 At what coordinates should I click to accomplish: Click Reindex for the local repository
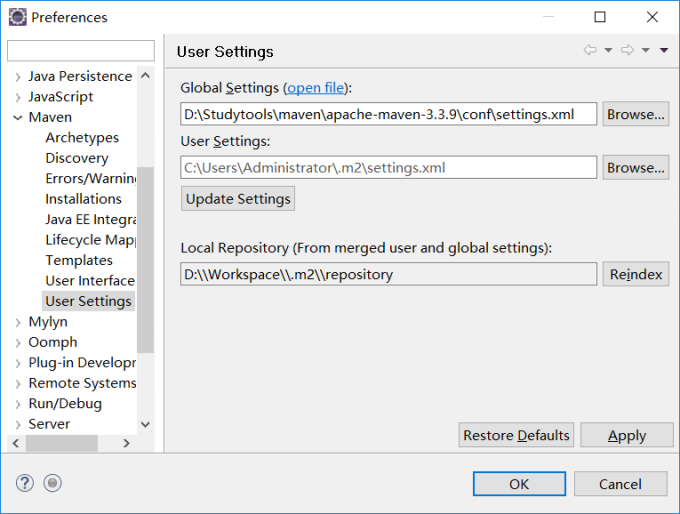[635, 274]
